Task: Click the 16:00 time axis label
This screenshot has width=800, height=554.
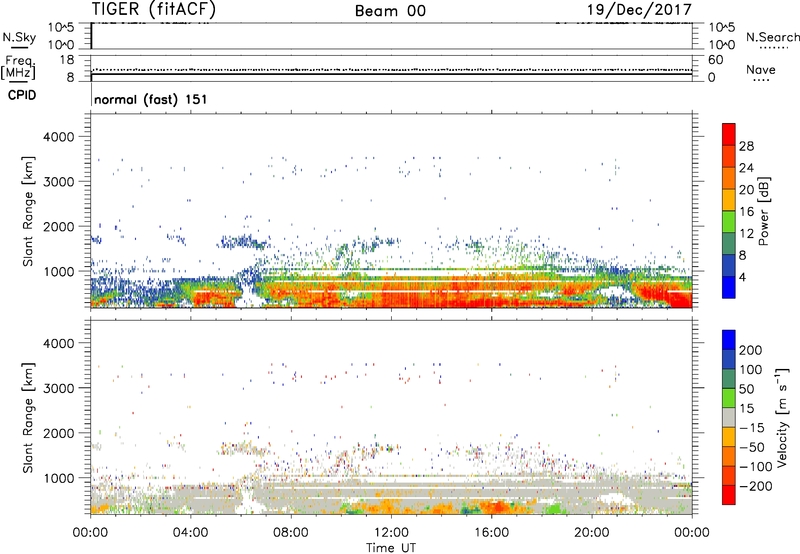Action: coord(491,533)
